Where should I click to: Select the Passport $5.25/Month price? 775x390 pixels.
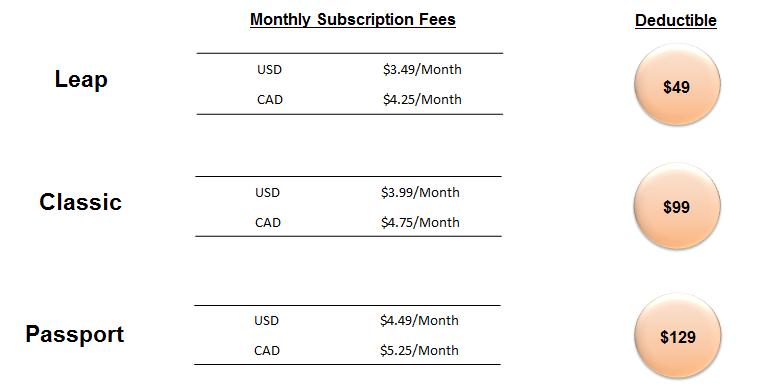coord(419,350)
